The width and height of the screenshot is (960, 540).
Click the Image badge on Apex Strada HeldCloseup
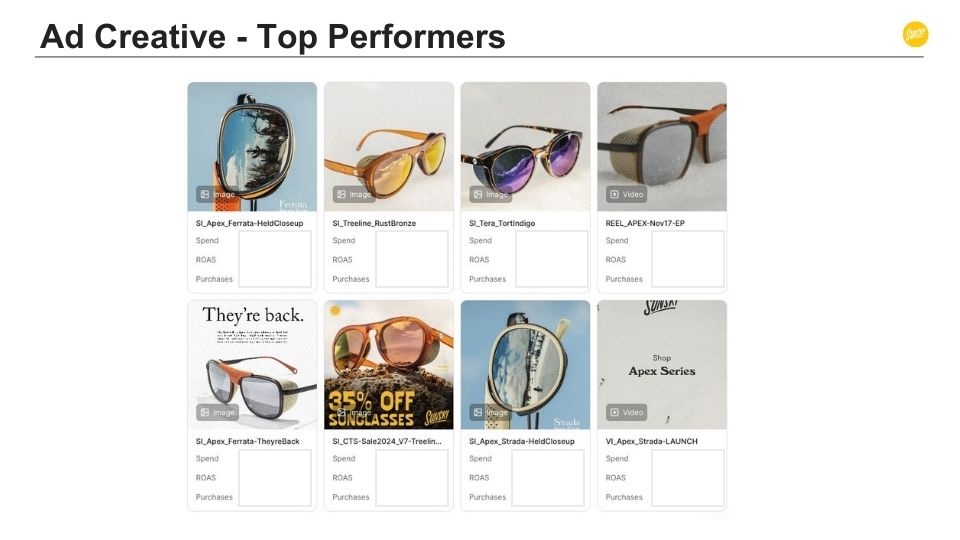coord(490,412)
